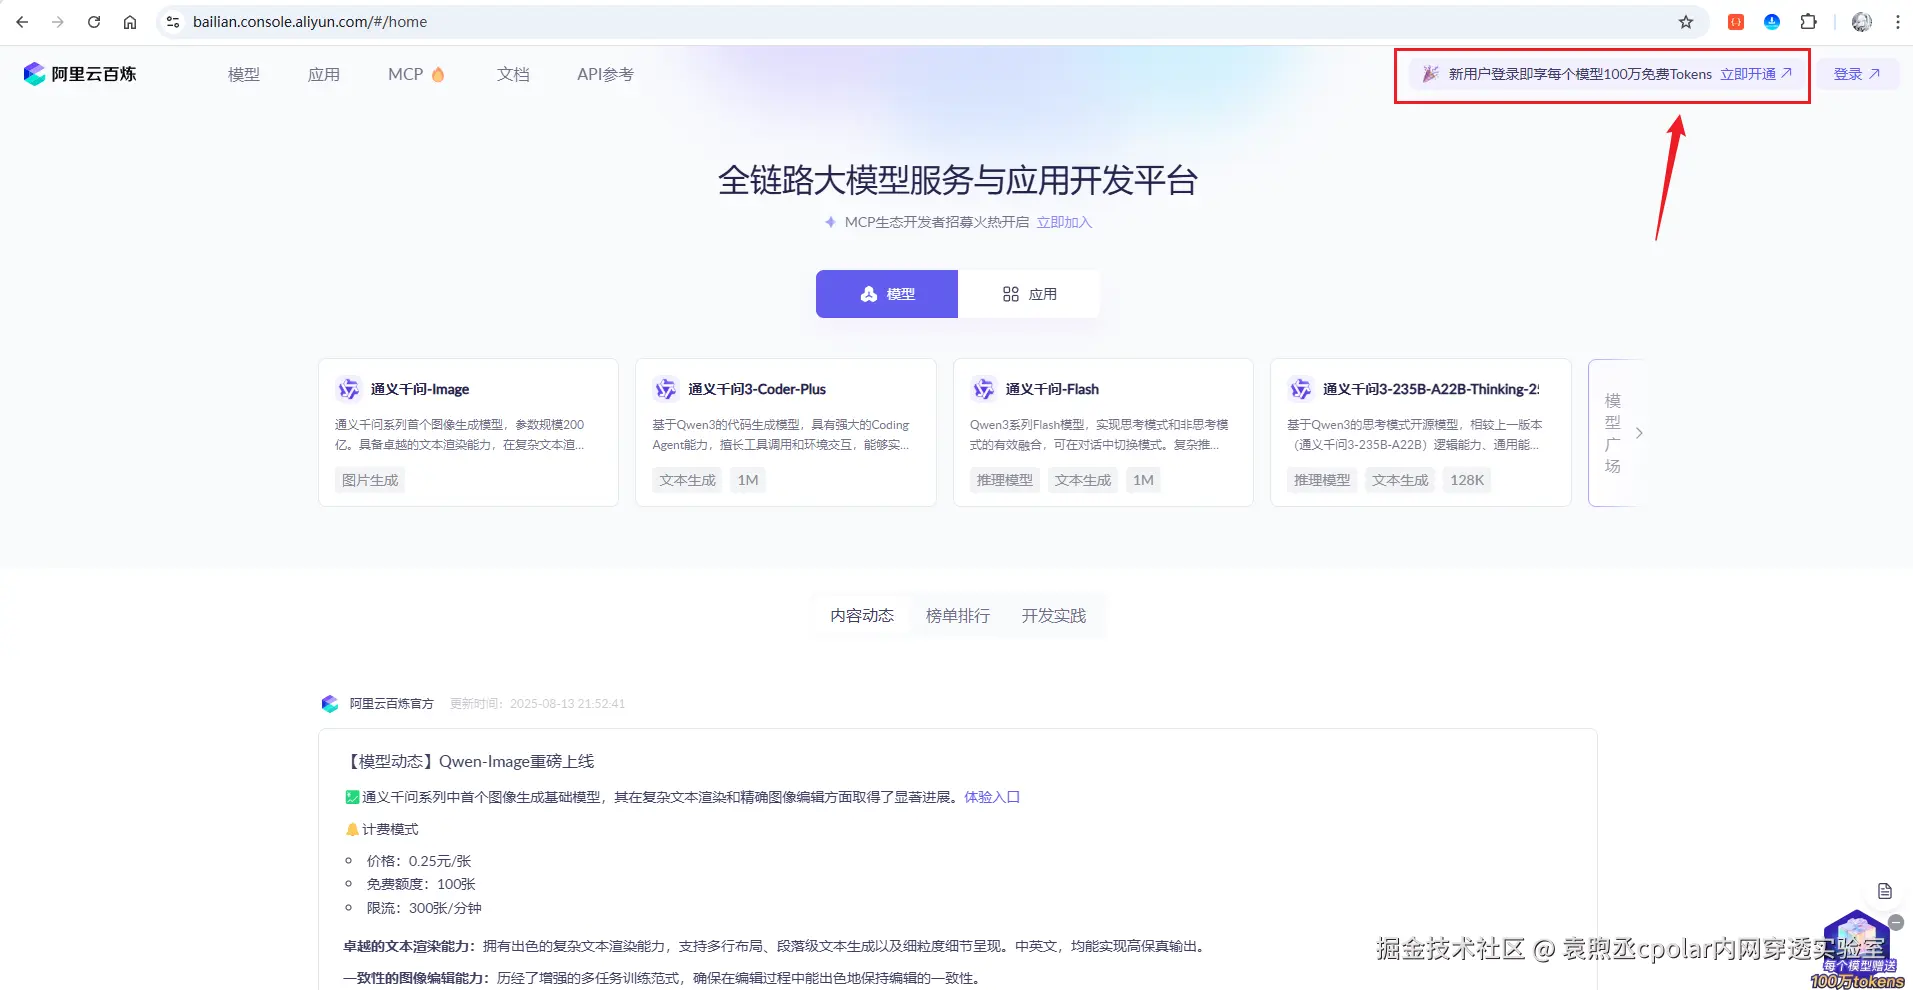Click the document icon at right edge
The height and width of the screenshot is (990, 1913).
click(1885, 891)
